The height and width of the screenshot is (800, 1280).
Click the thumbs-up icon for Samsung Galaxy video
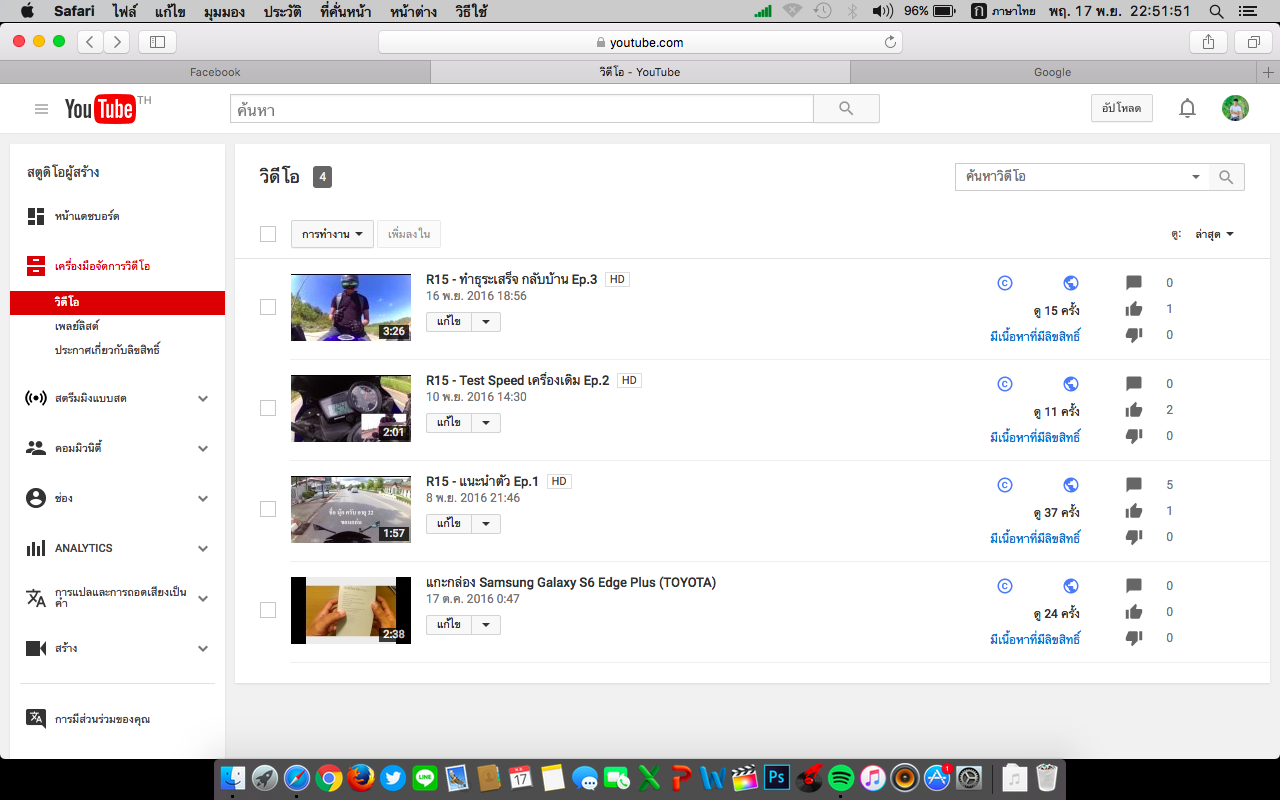click(1134, 612)
